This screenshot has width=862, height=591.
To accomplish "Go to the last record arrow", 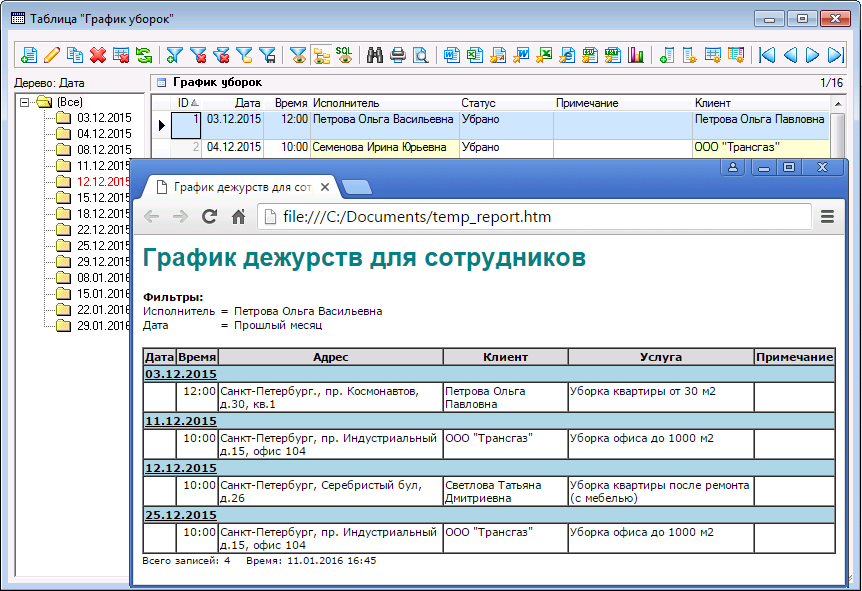I will click(837, 55).
